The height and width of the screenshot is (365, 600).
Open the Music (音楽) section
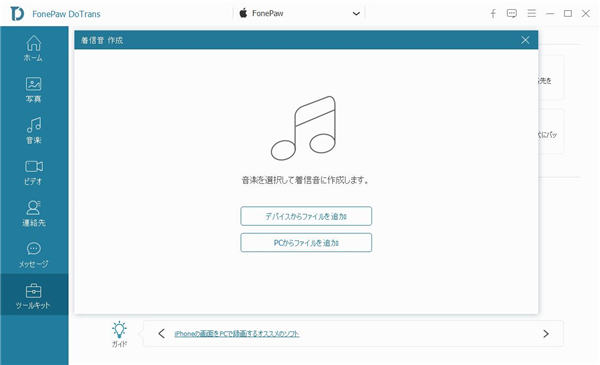coord(34,130)
